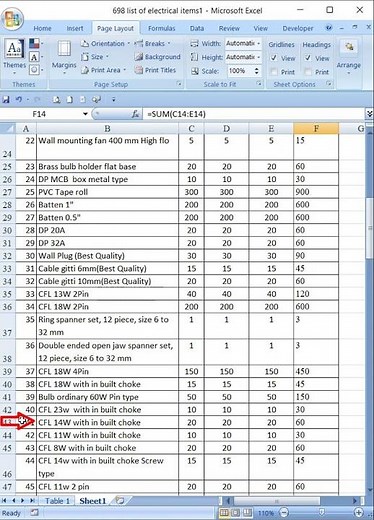Image resolution: width=374 pixels, height=520 pixels.
Task: Select column B header
Action: pos(107,129)
